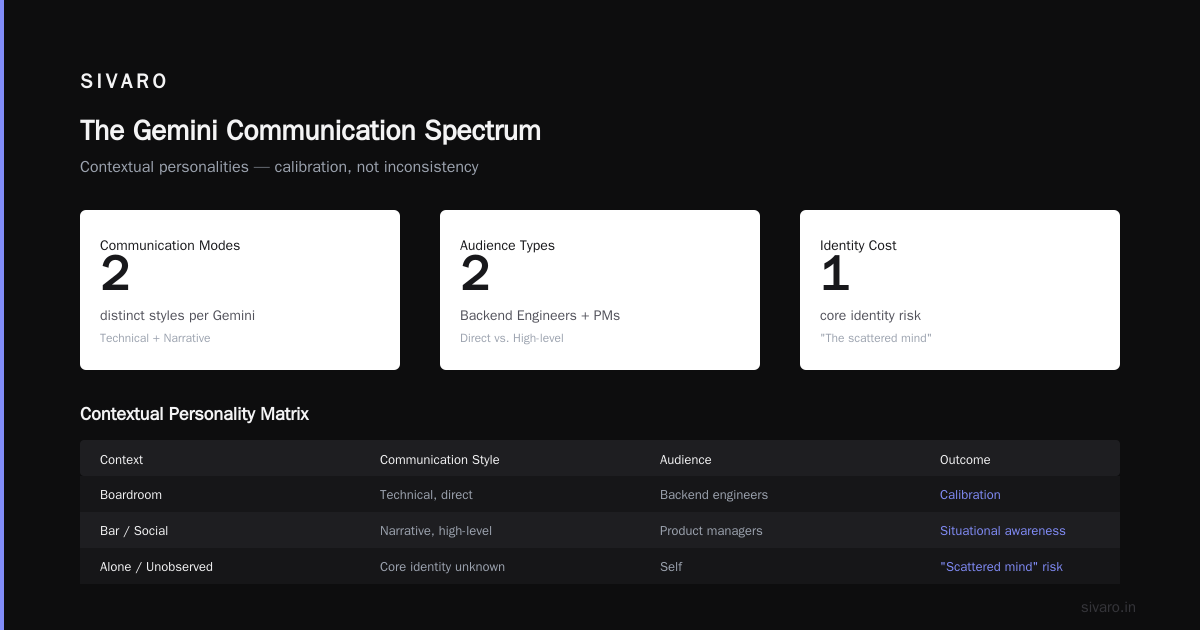This screenshot has width=1200, height=630.
Task: Select 'The Gemini Communication Spectrum' heading
Action: 310,131
